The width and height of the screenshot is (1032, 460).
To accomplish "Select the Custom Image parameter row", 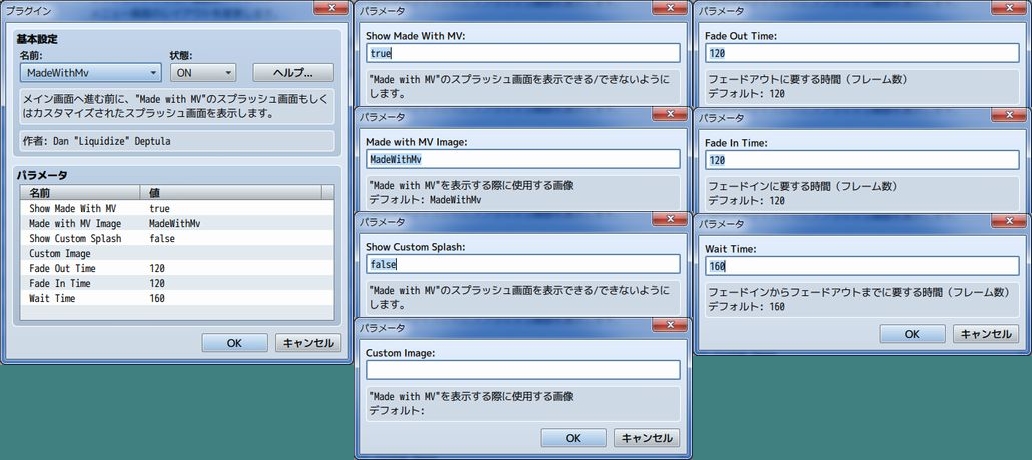I will 176,253.
